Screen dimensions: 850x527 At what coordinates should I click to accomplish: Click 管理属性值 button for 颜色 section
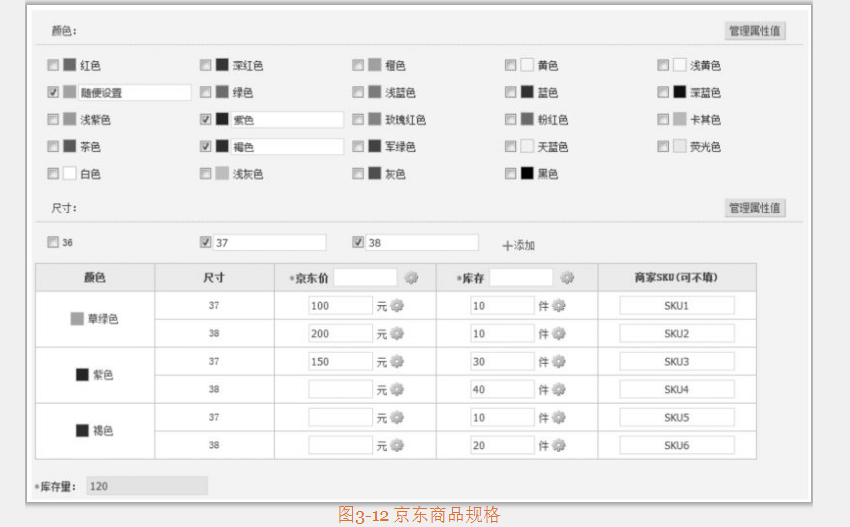755,31
